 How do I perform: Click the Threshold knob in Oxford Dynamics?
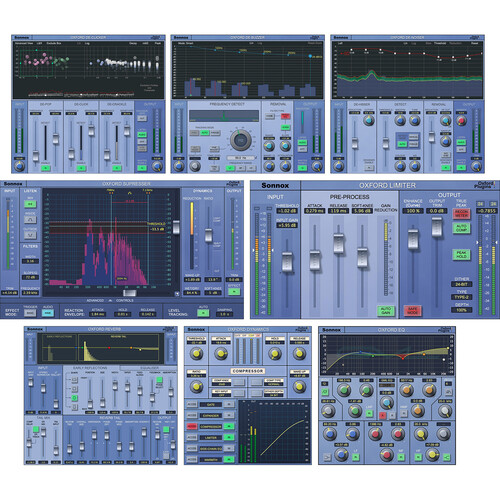(x=197, y=353)
